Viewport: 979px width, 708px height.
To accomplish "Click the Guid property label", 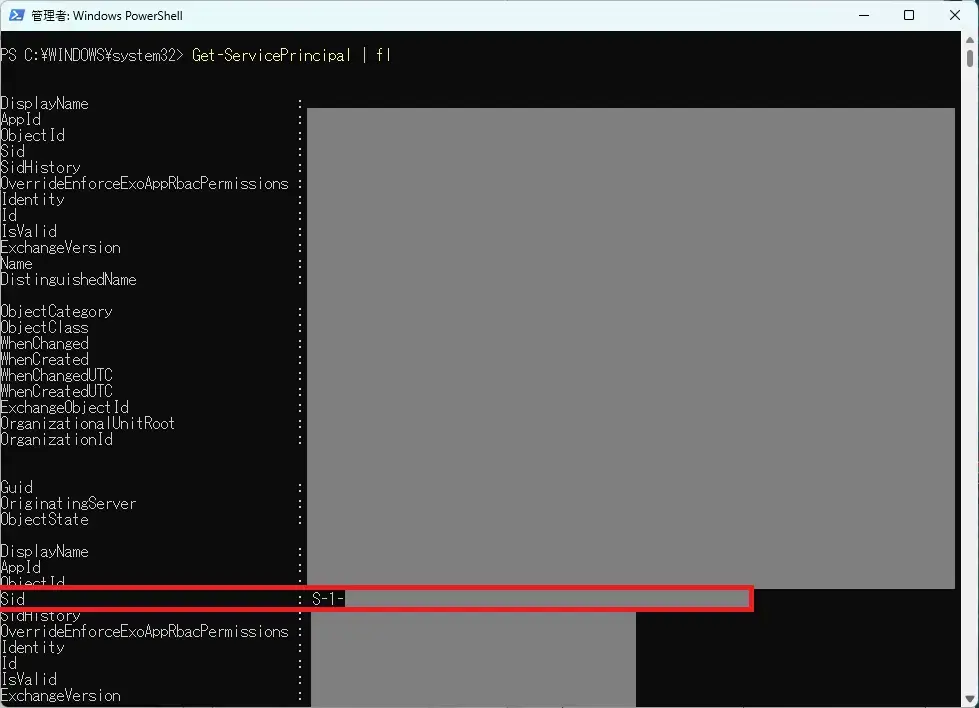I will [17, 488].
